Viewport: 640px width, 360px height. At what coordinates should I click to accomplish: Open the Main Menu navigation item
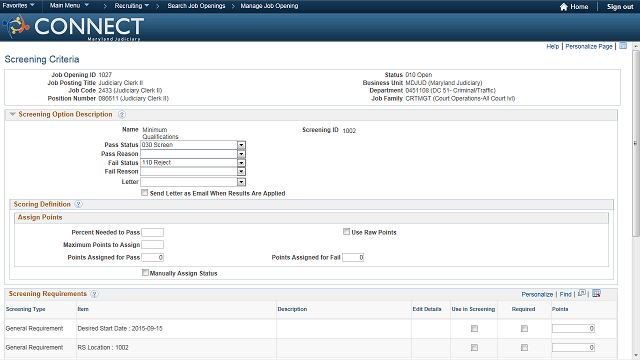69,6
